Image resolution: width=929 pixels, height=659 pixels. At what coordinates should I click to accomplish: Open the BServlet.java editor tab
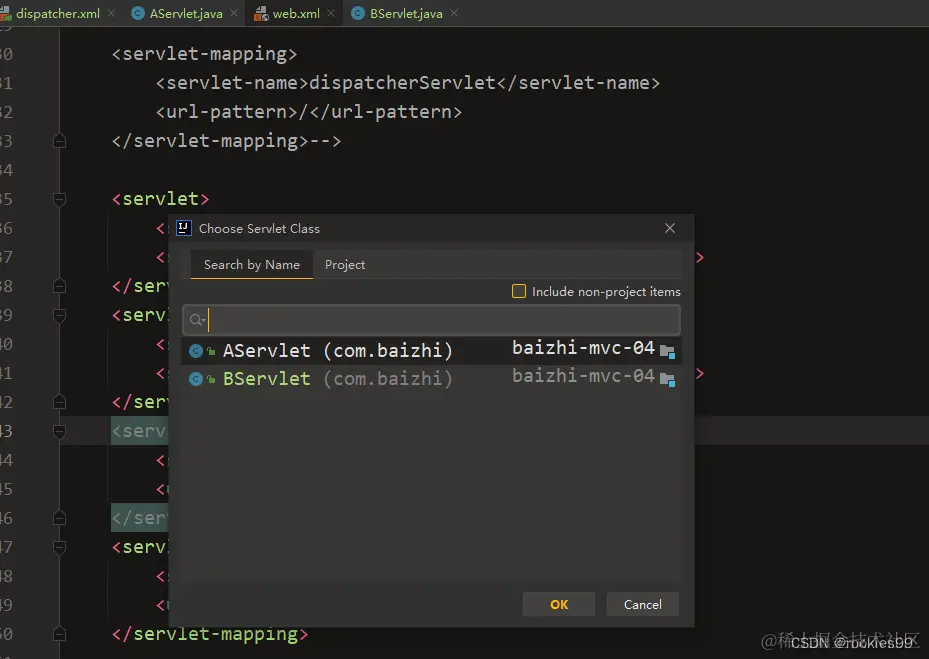pos(406,13)
